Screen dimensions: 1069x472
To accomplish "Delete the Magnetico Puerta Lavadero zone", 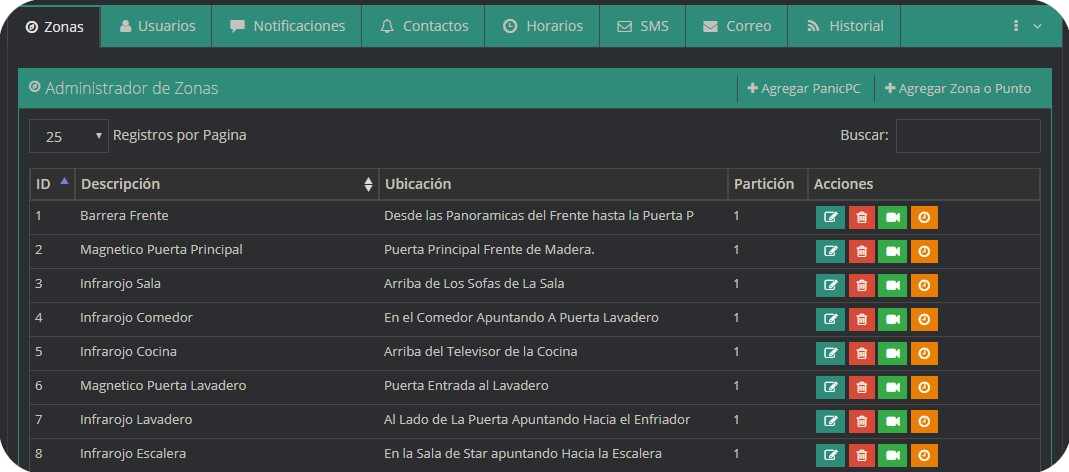I will (861, 387).
